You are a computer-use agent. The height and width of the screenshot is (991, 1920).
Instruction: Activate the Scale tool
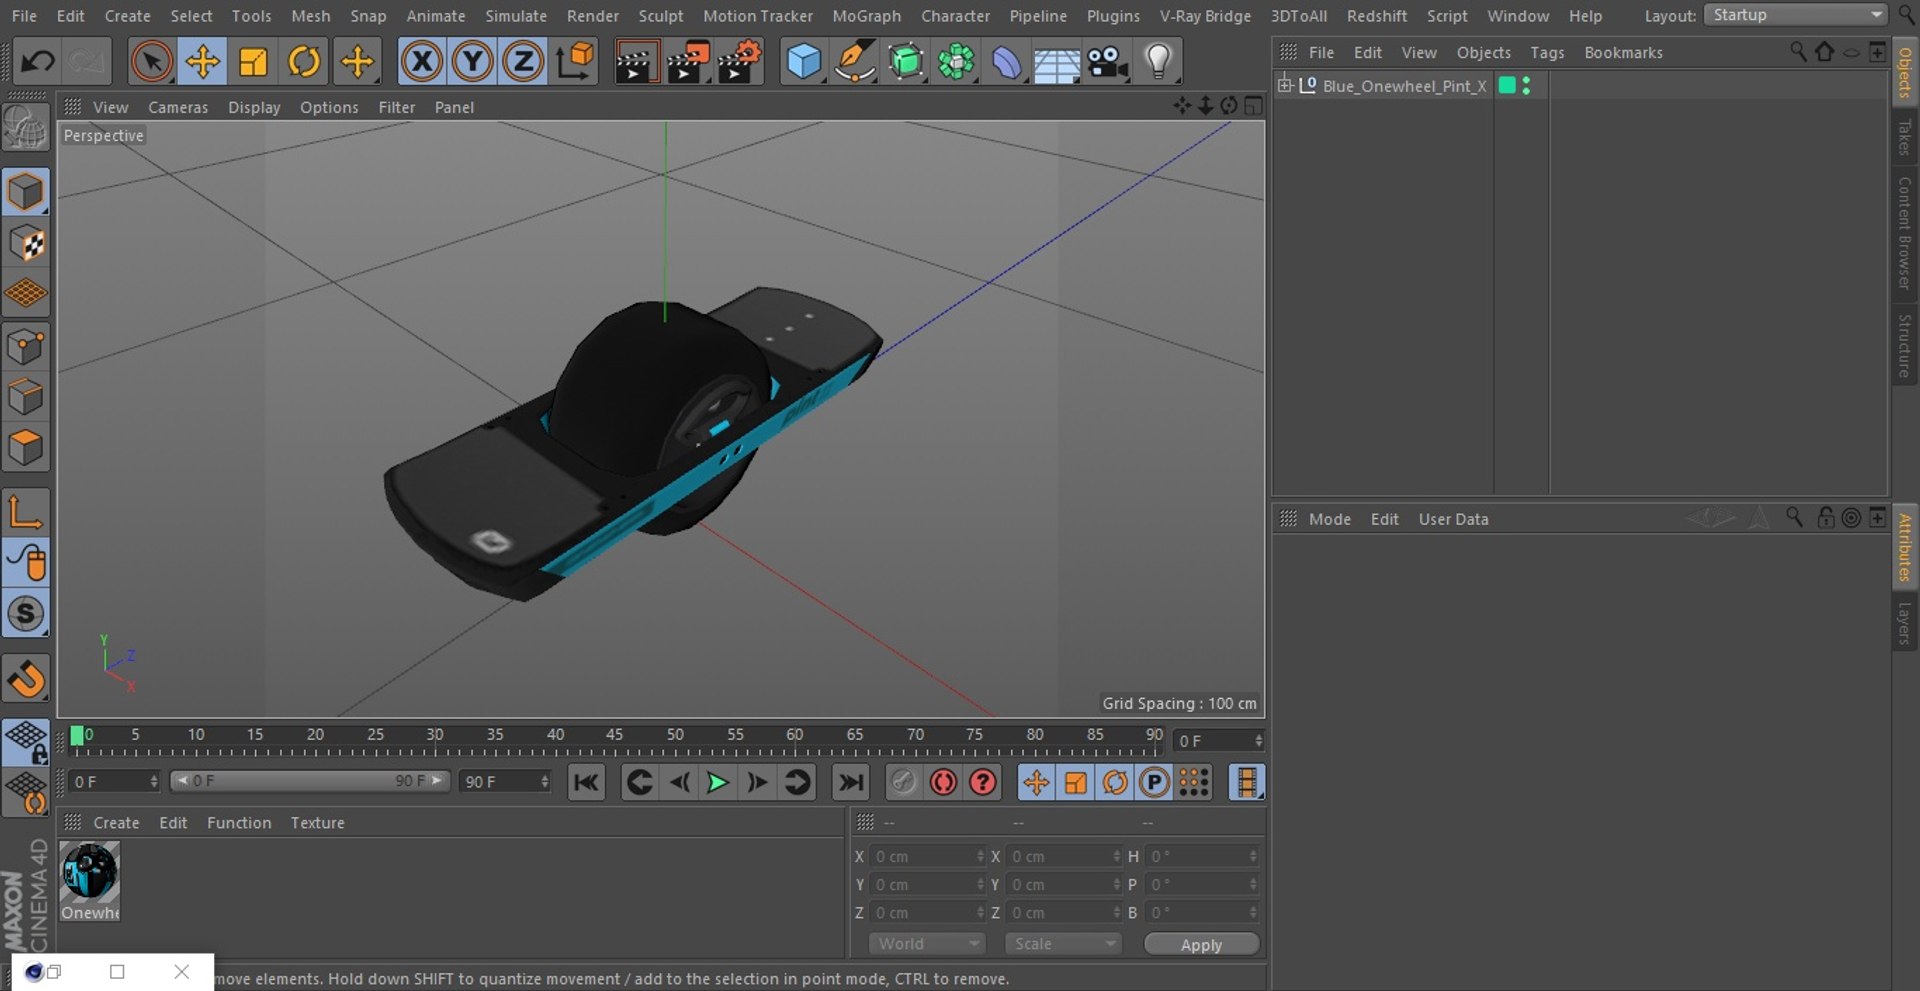pyautogui.click(x=253, y=62)
